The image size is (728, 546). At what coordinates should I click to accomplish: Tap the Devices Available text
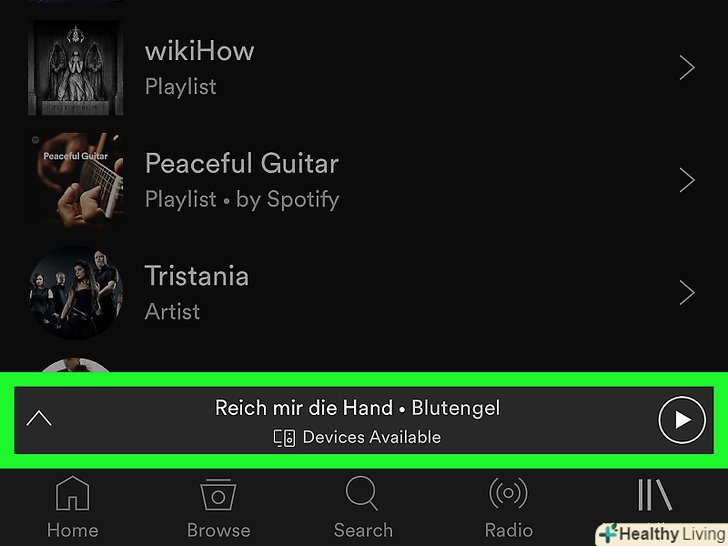371,437
